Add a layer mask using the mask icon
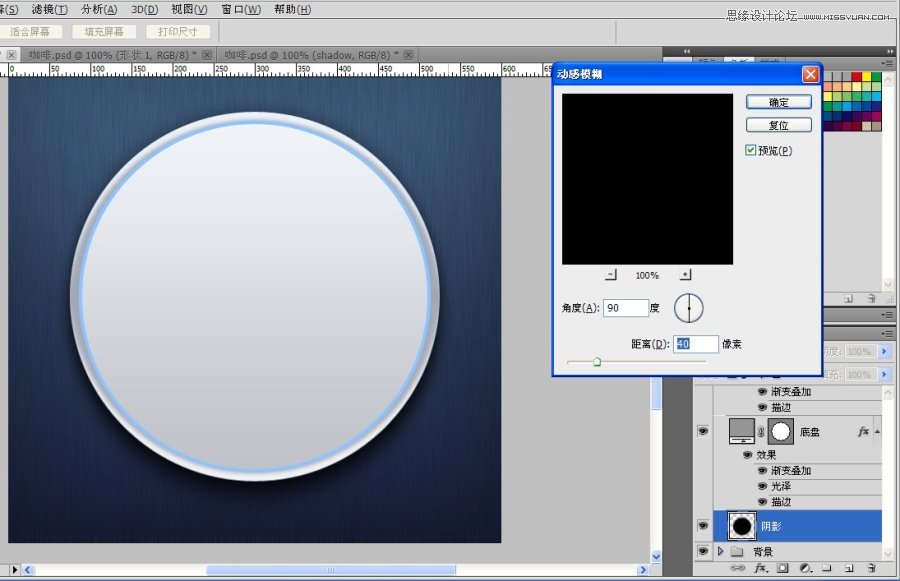Image resolution: width=900 pixels, height=581 pixels. point(782,568)
